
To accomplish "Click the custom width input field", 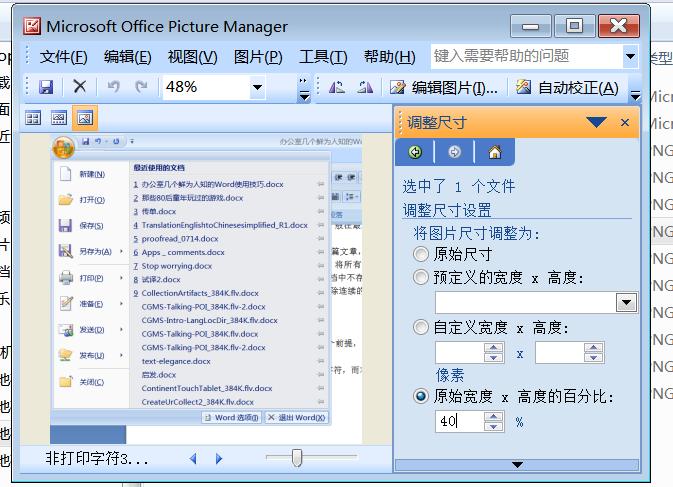I will [459, 353].
